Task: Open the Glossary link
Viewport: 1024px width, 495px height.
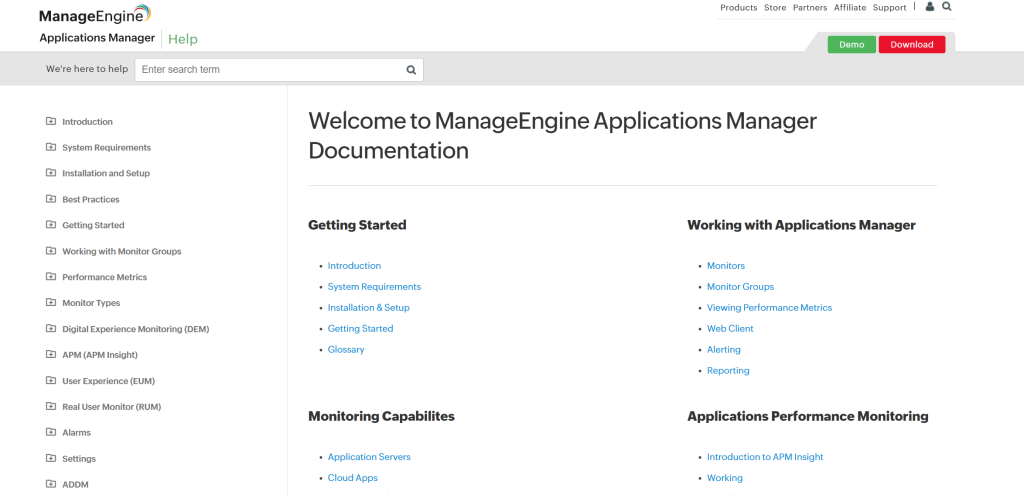Action: [x=346, y=349]
